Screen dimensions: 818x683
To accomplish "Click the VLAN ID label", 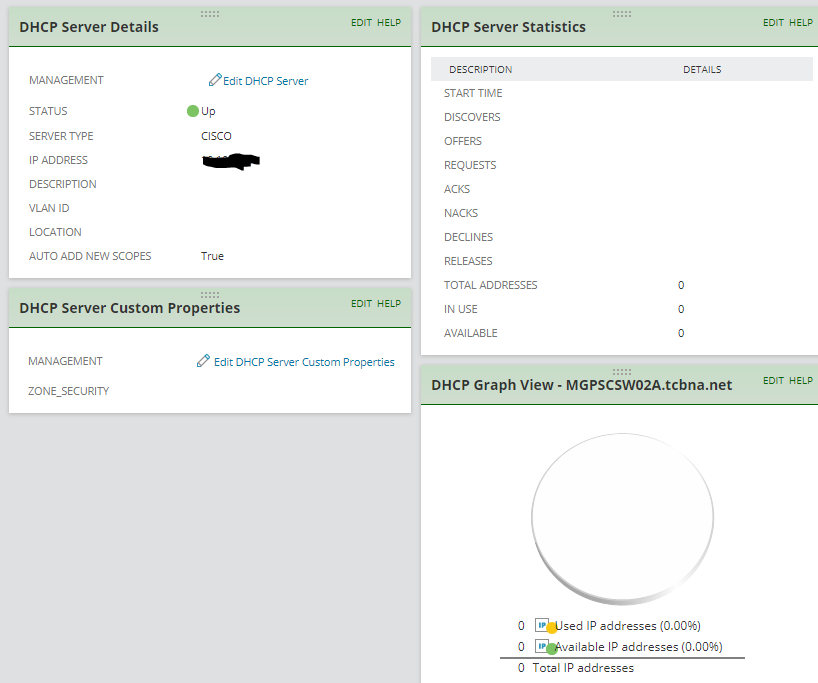I will point(49,208).
